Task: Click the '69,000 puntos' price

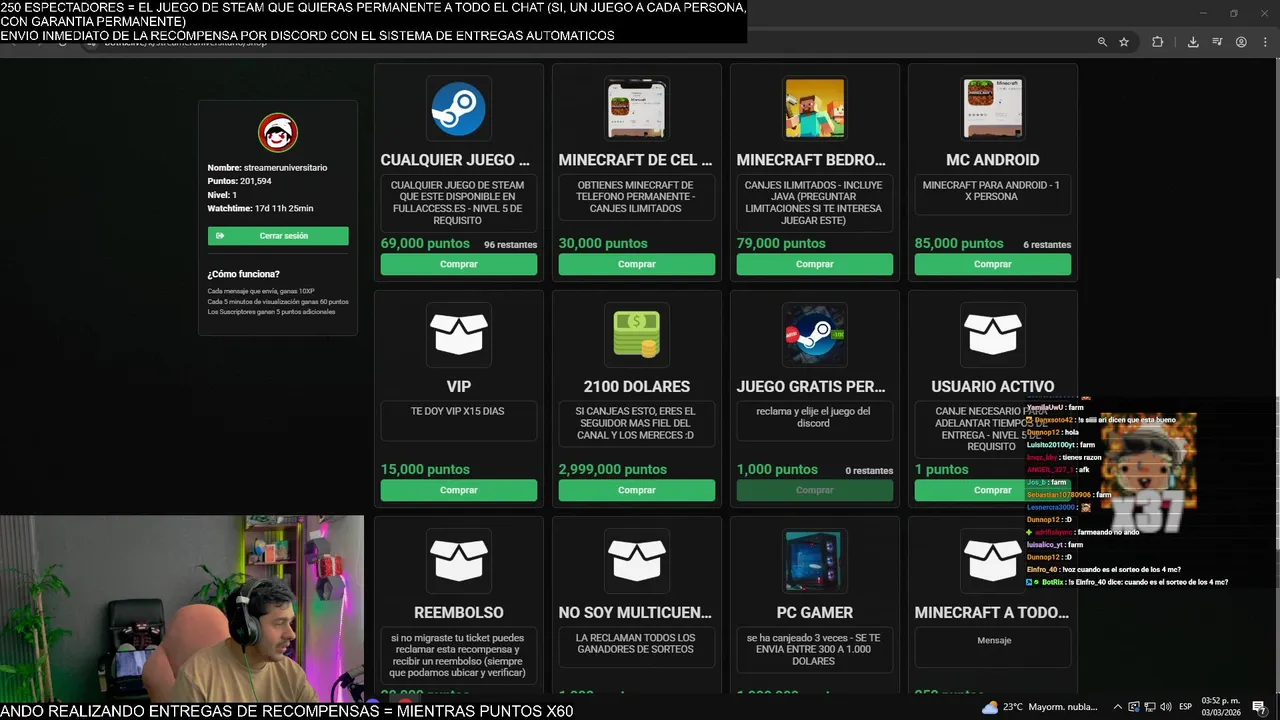Action: 425,244
